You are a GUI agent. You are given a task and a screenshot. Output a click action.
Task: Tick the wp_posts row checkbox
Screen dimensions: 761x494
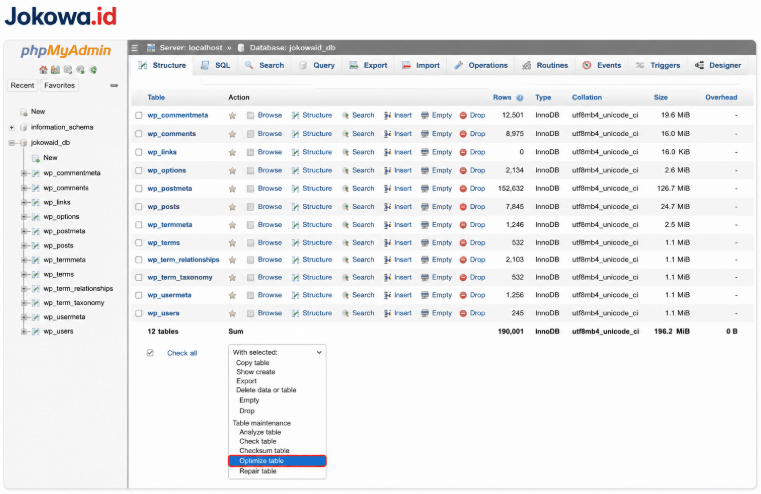[x=139, y=207]
